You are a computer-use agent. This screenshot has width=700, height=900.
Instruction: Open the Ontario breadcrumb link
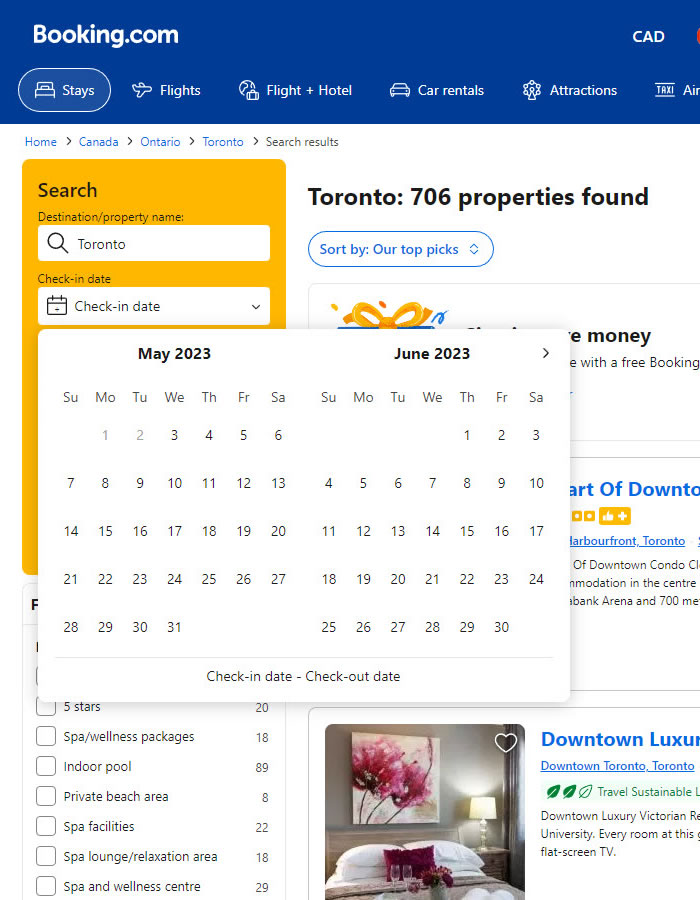pyautogui.click(x=160, y=142)
